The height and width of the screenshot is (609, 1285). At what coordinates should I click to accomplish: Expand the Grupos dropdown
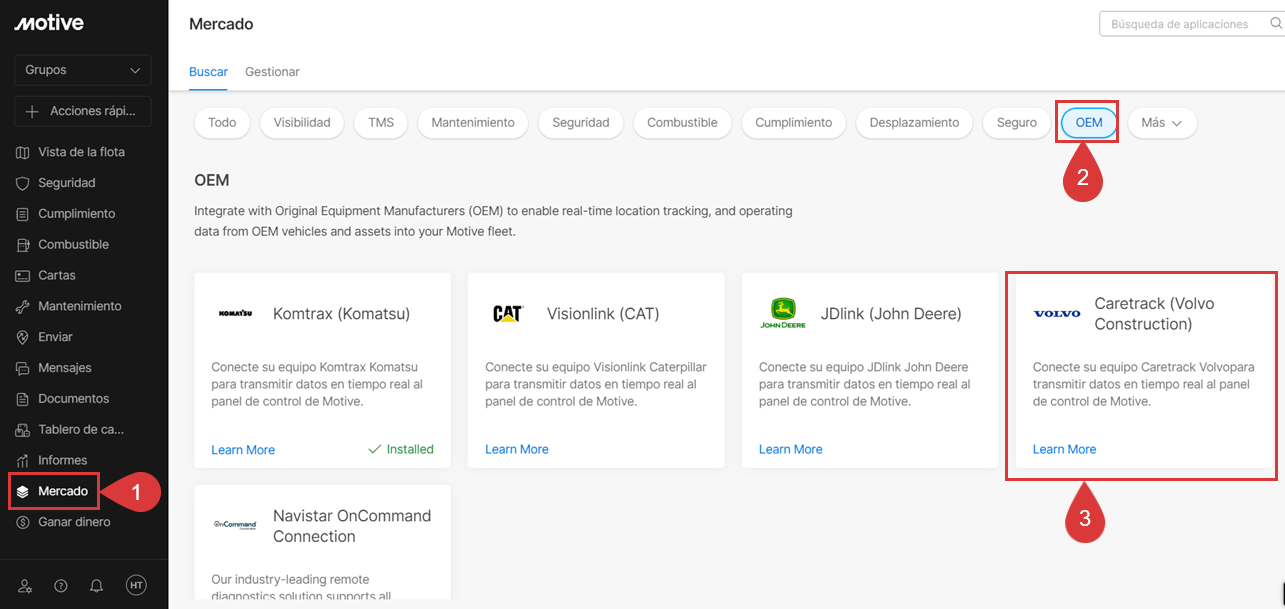[x=83, y=70]
